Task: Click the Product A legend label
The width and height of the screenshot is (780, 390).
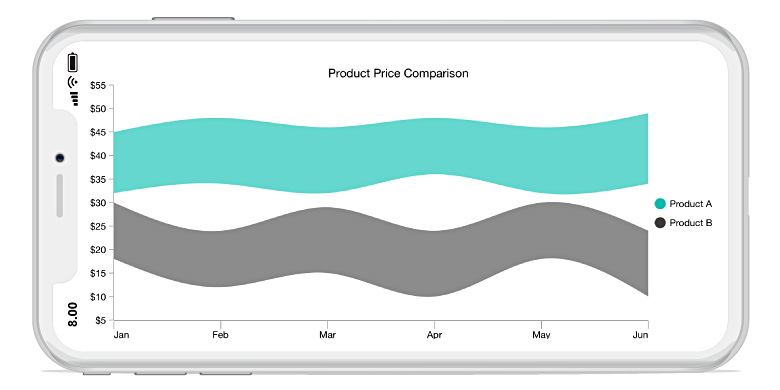Action: point(691,204)
